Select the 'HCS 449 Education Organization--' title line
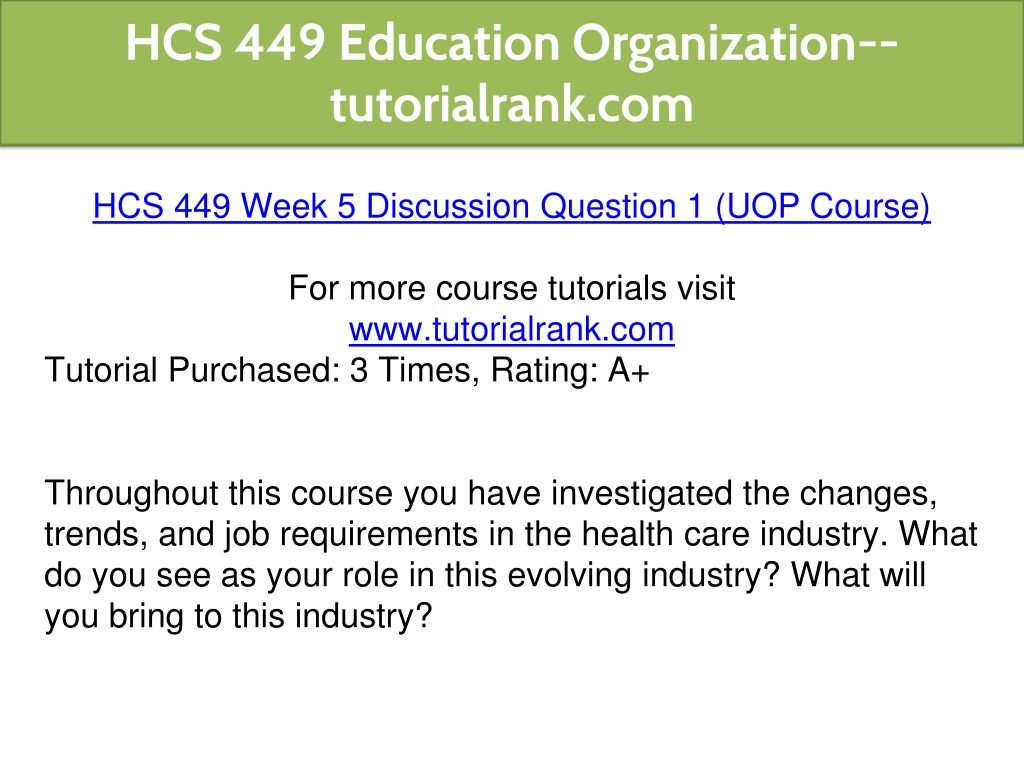The width and height of the screenshot is (1024, 768). click(x=512, y=44)
